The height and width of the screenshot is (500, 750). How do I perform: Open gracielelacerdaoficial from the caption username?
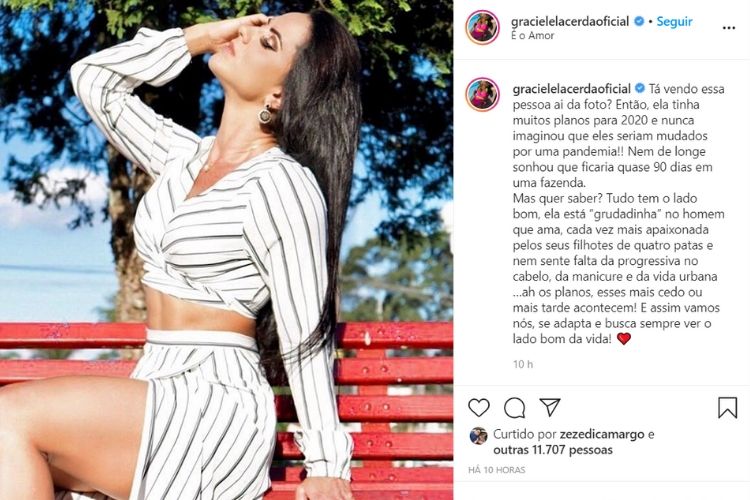(x=572, y=89)
